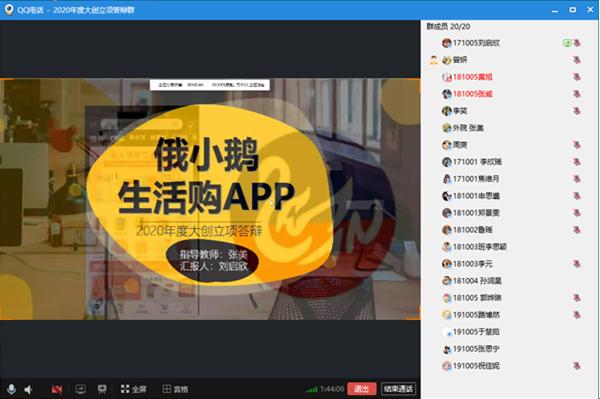The image size is (600, 399).
Task: Click the screen sharing icon in toolbar
Action: pyautogui.click(x=81, y=389)
